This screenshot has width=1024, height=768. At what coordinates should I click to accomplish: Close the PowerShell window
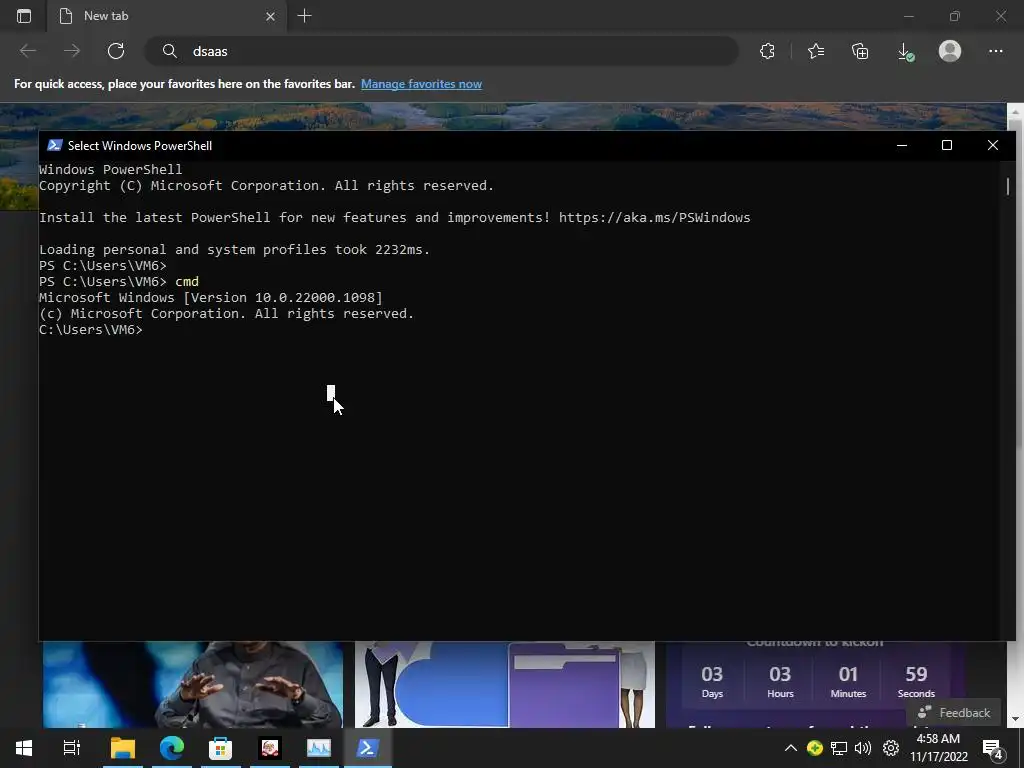[x=993, y=145]
